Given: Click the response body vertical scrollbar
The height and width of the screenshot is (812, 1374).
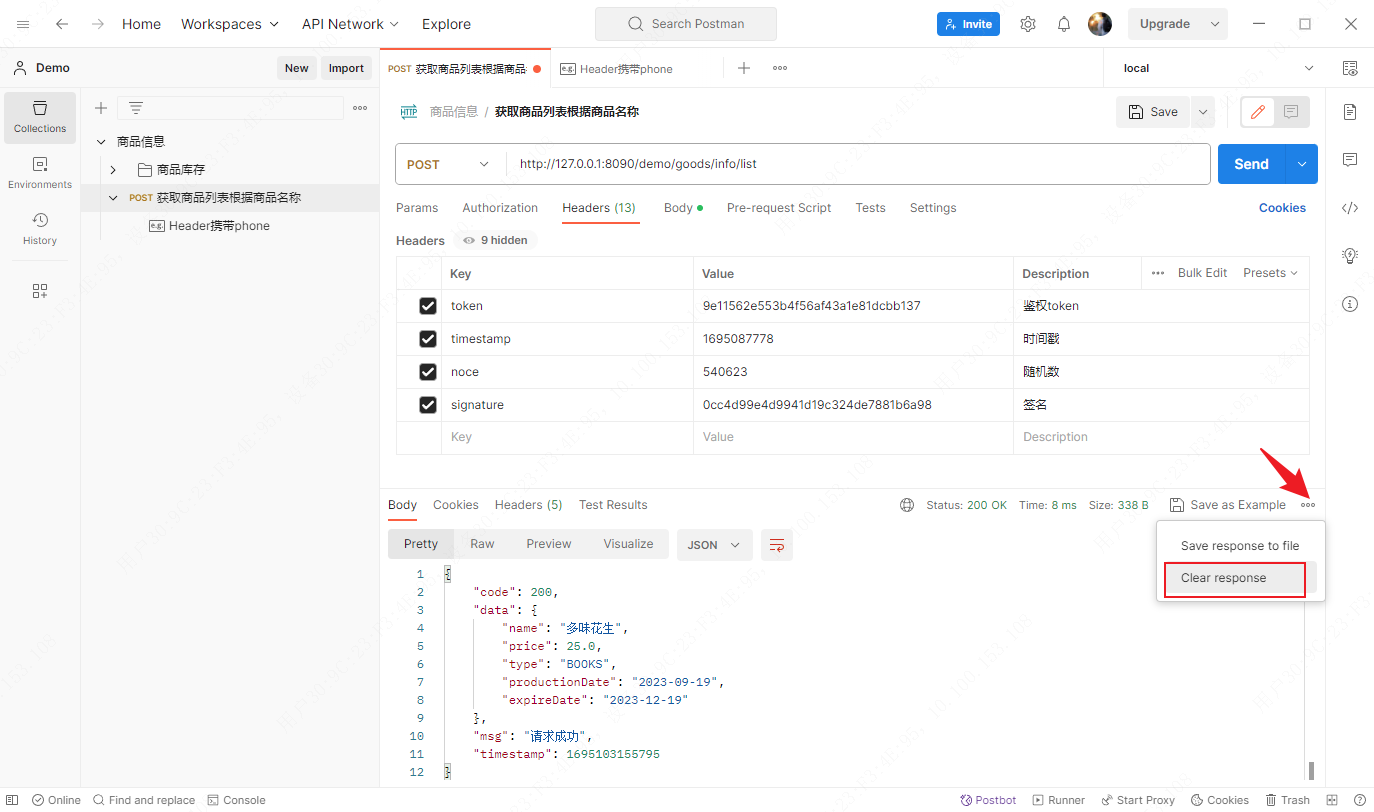Looking at the screenshot, I should pyautogui.click(x=1311, y=770).
